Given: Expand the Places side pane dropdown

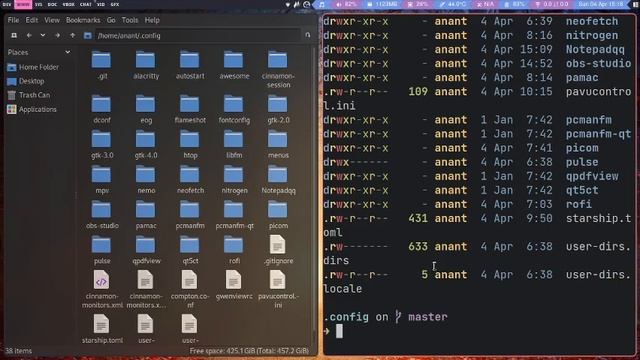Looking at the screenshot, I should point(67,52).
